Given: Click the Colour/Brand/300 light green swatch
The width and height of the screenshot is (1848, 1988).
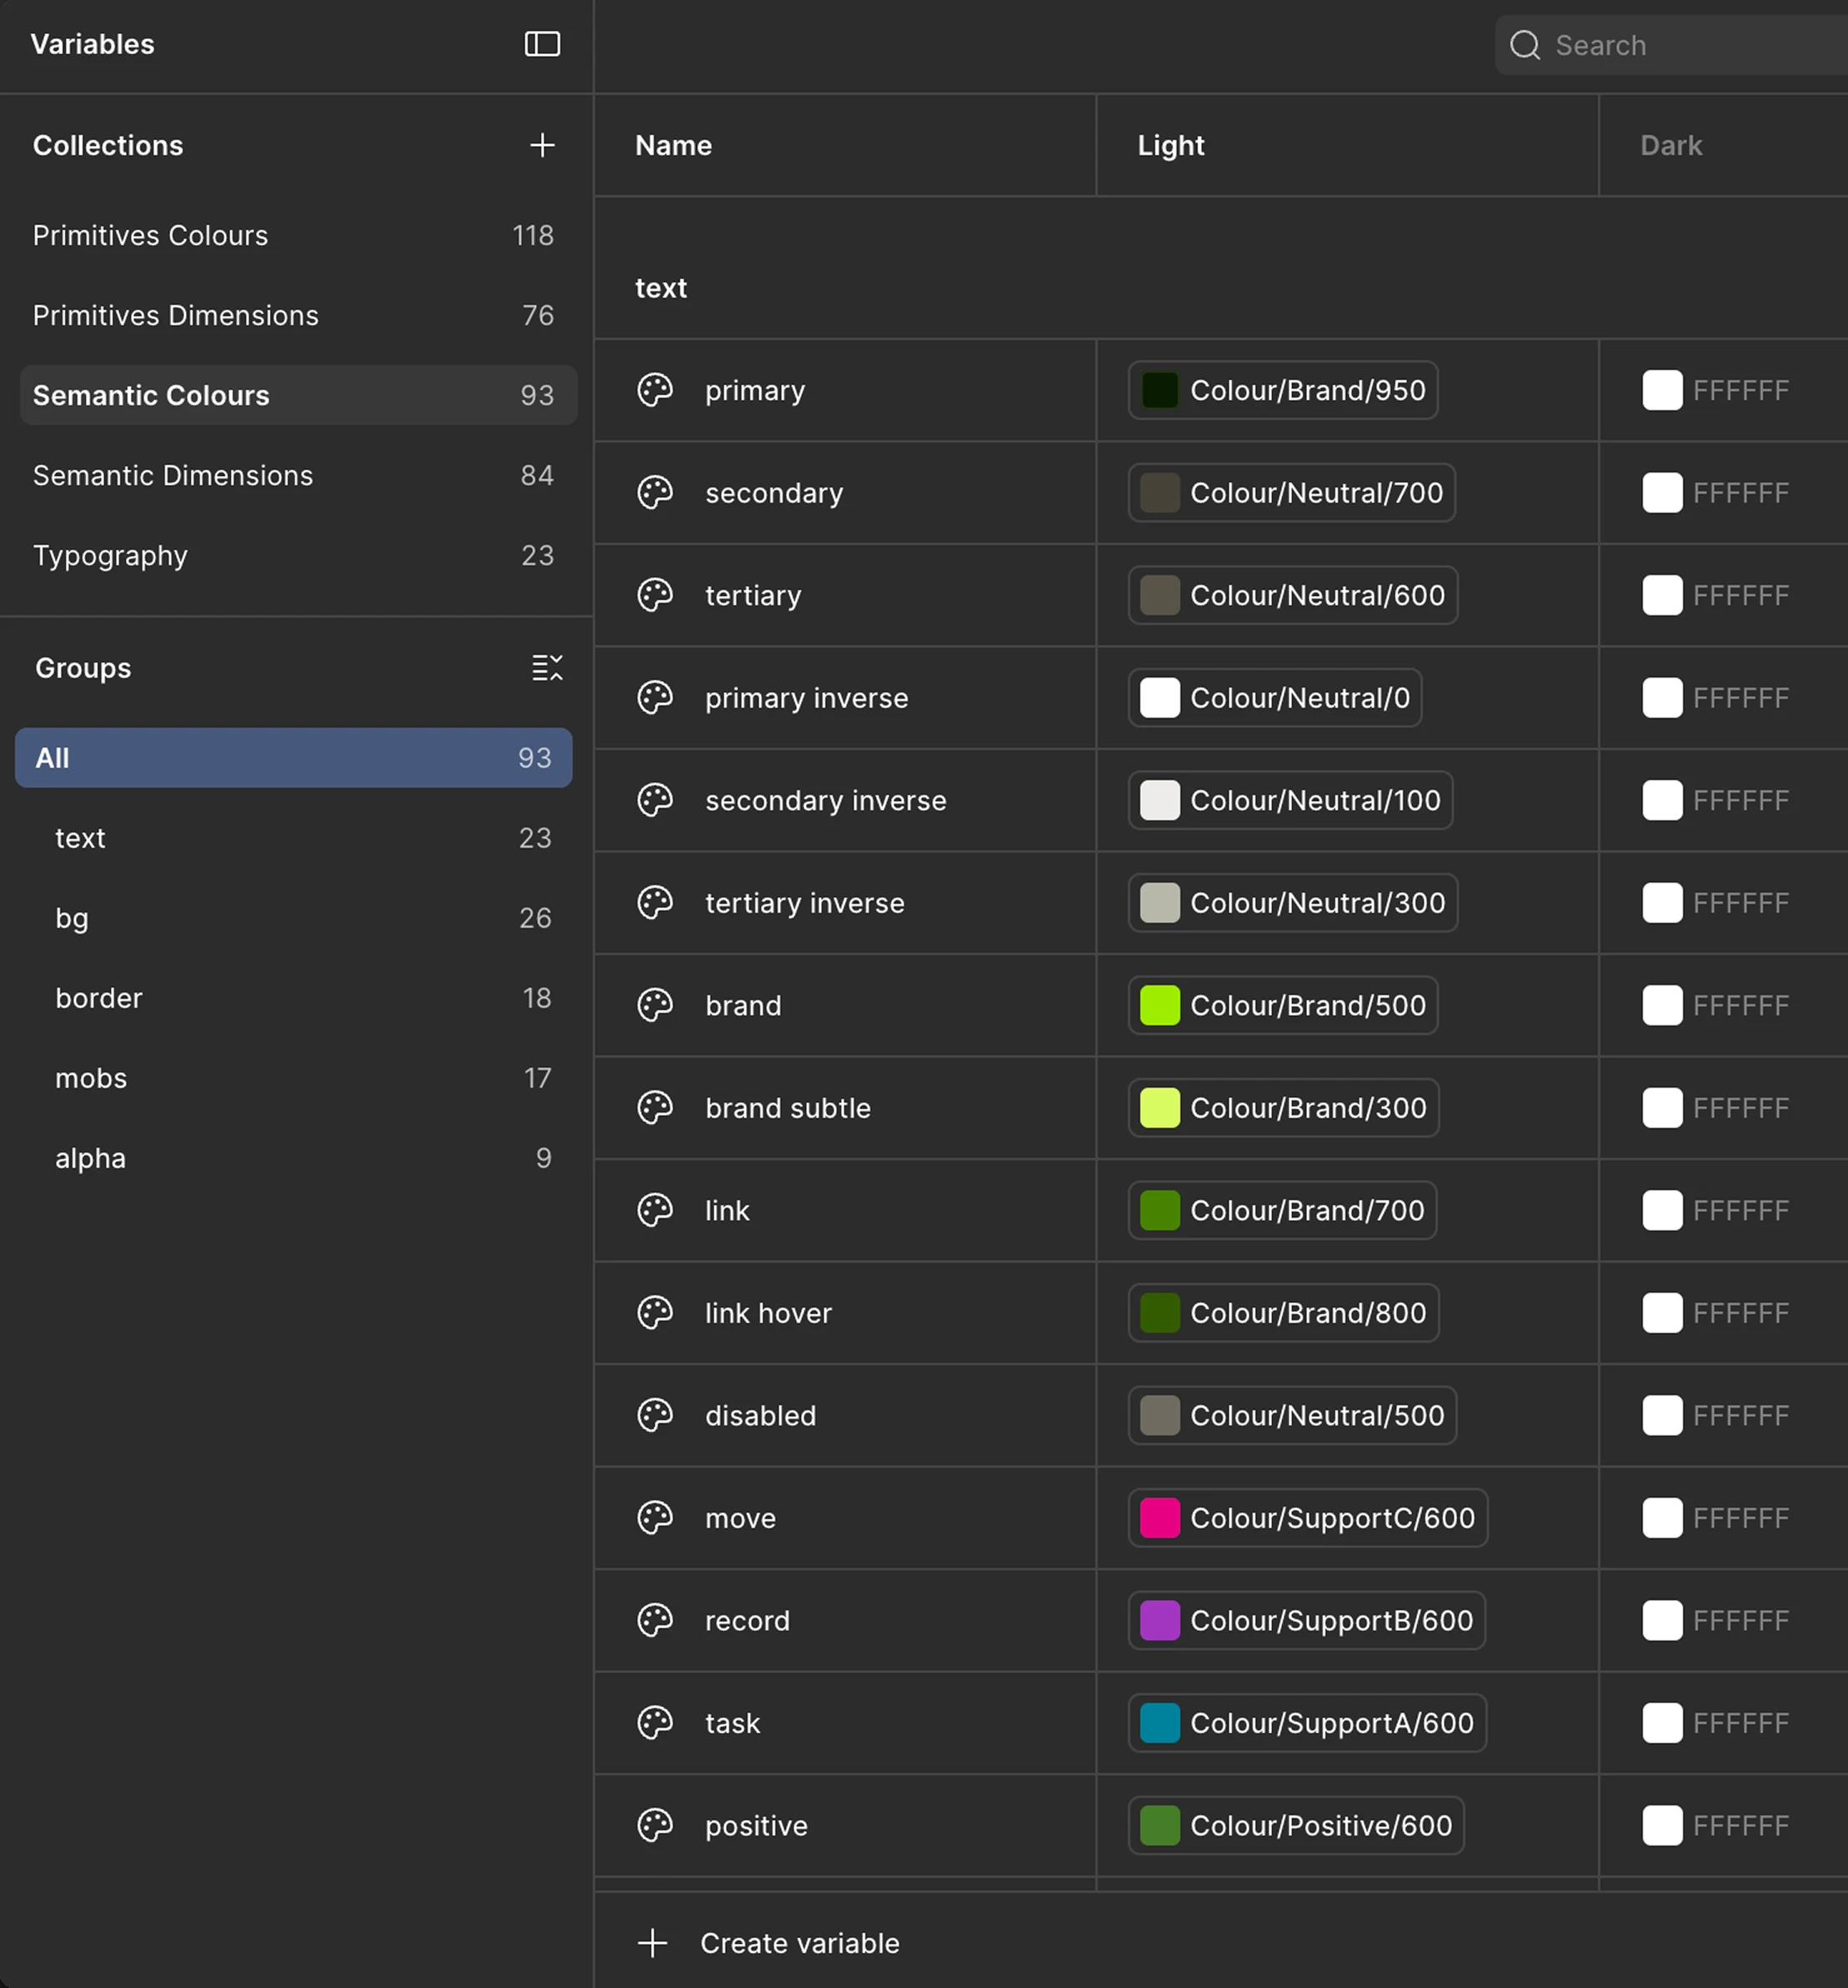Looking at the screenshot, I should [x=1160, y=1108].
